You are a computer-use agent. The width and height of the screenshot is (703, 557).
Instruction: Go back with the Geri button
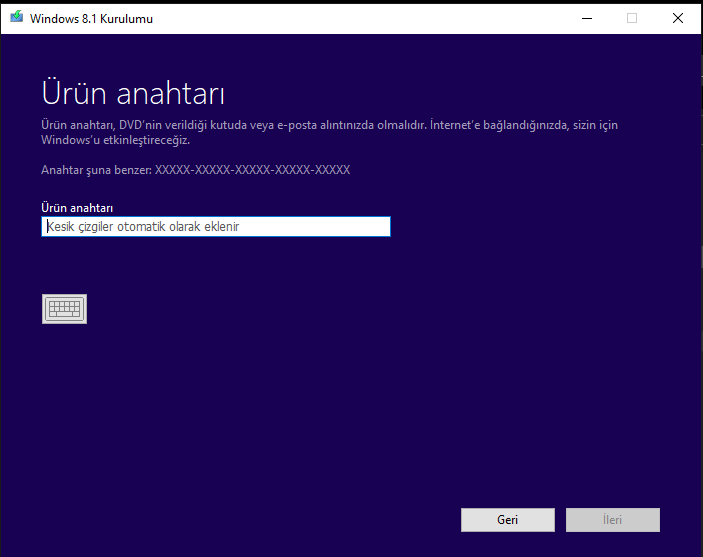point(508,520)
